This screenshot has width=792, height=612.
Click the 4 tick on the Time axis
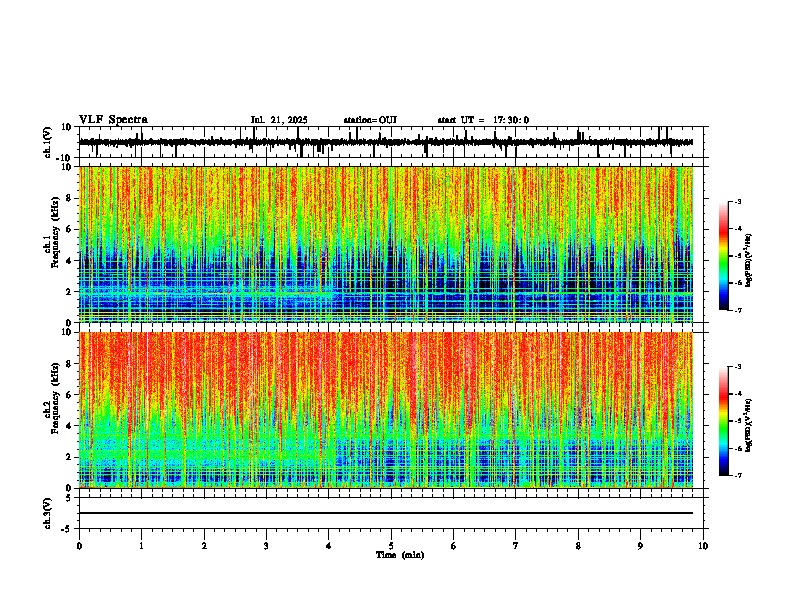[x=329, y=546]
